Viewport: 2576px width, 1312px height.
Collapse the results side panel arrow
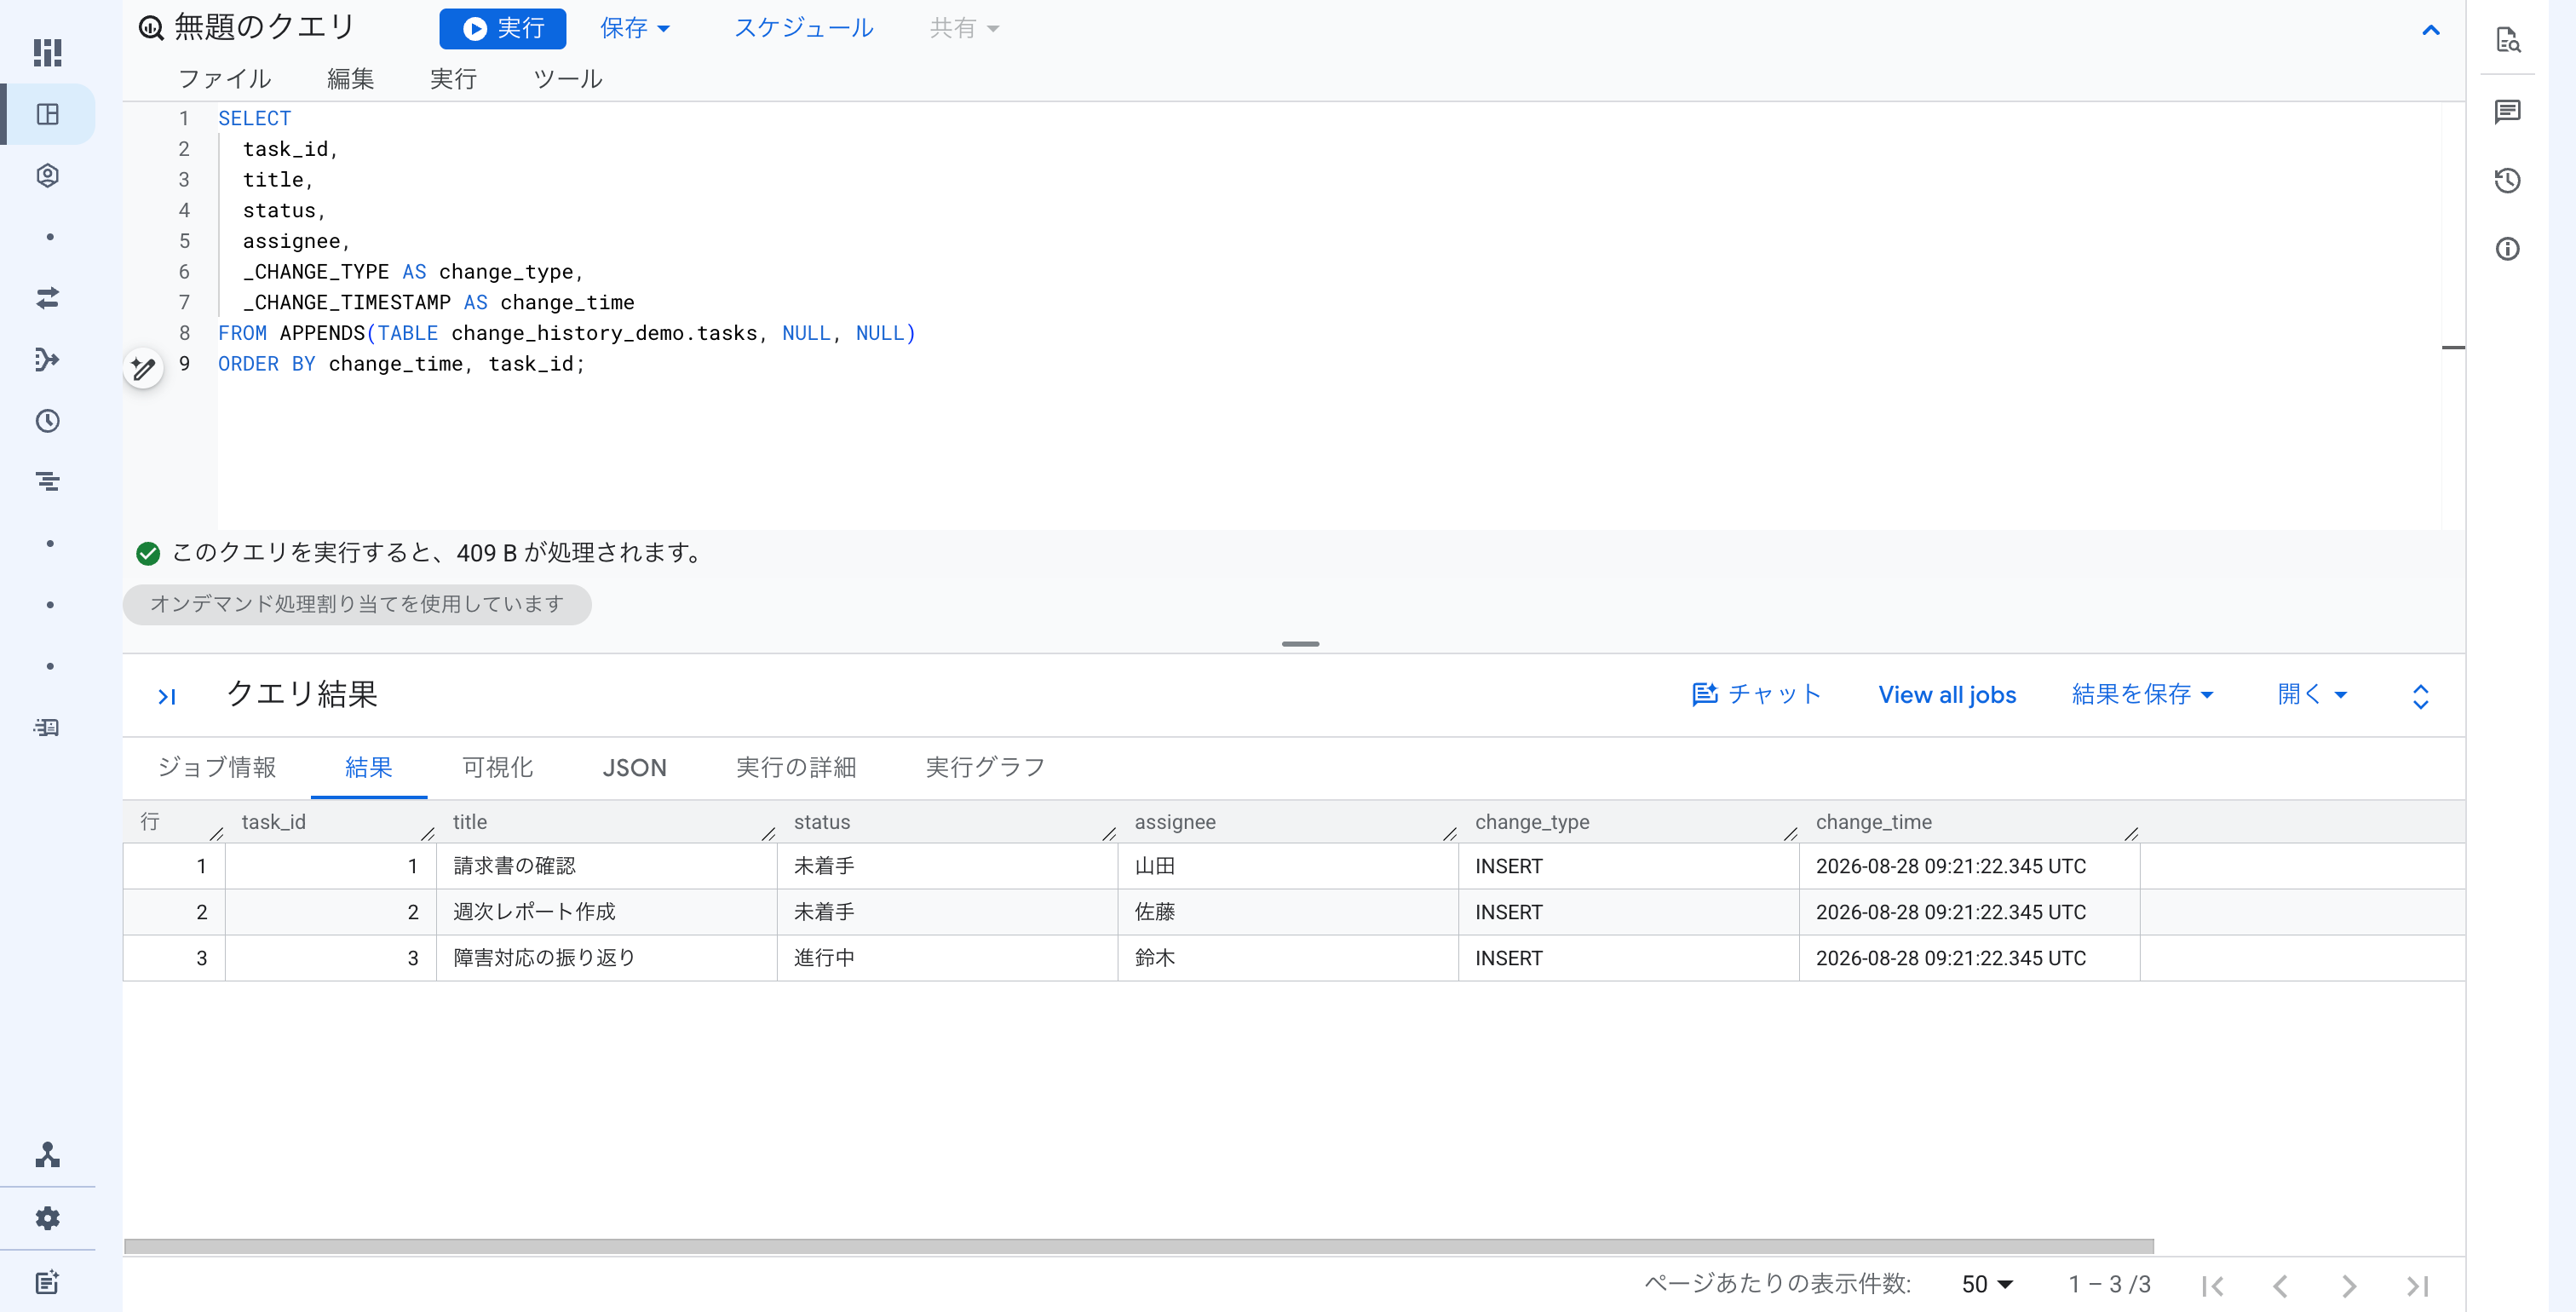click(167, 696)
